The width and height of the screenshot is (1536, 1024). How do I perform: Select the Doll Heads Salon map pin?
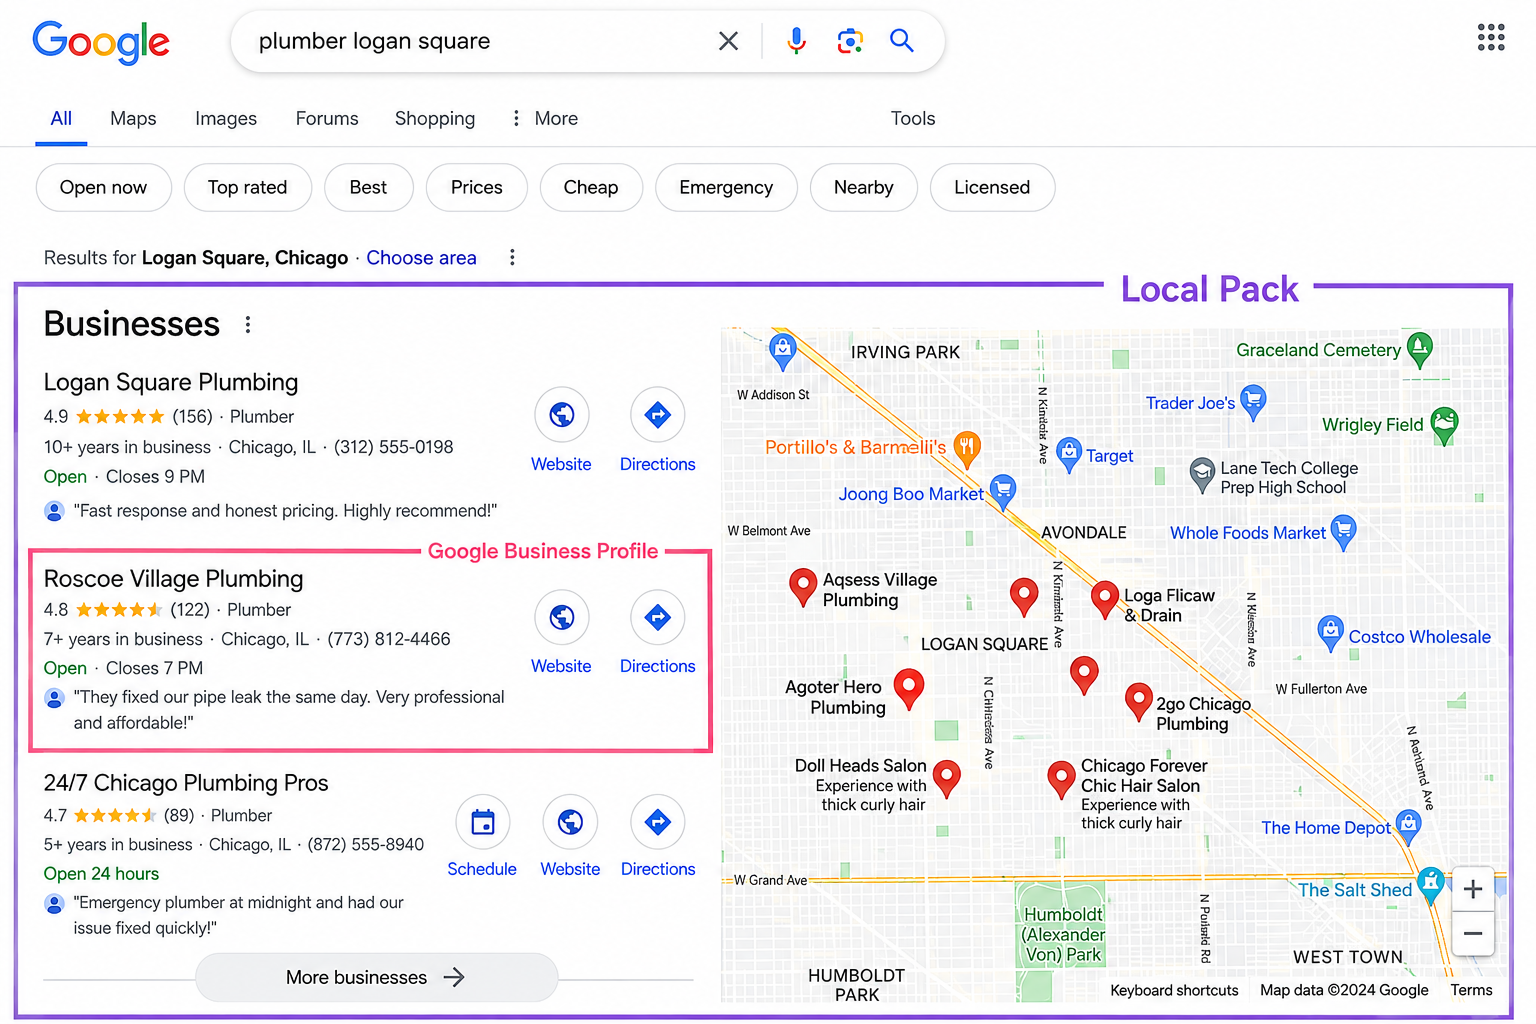point(946,777)
